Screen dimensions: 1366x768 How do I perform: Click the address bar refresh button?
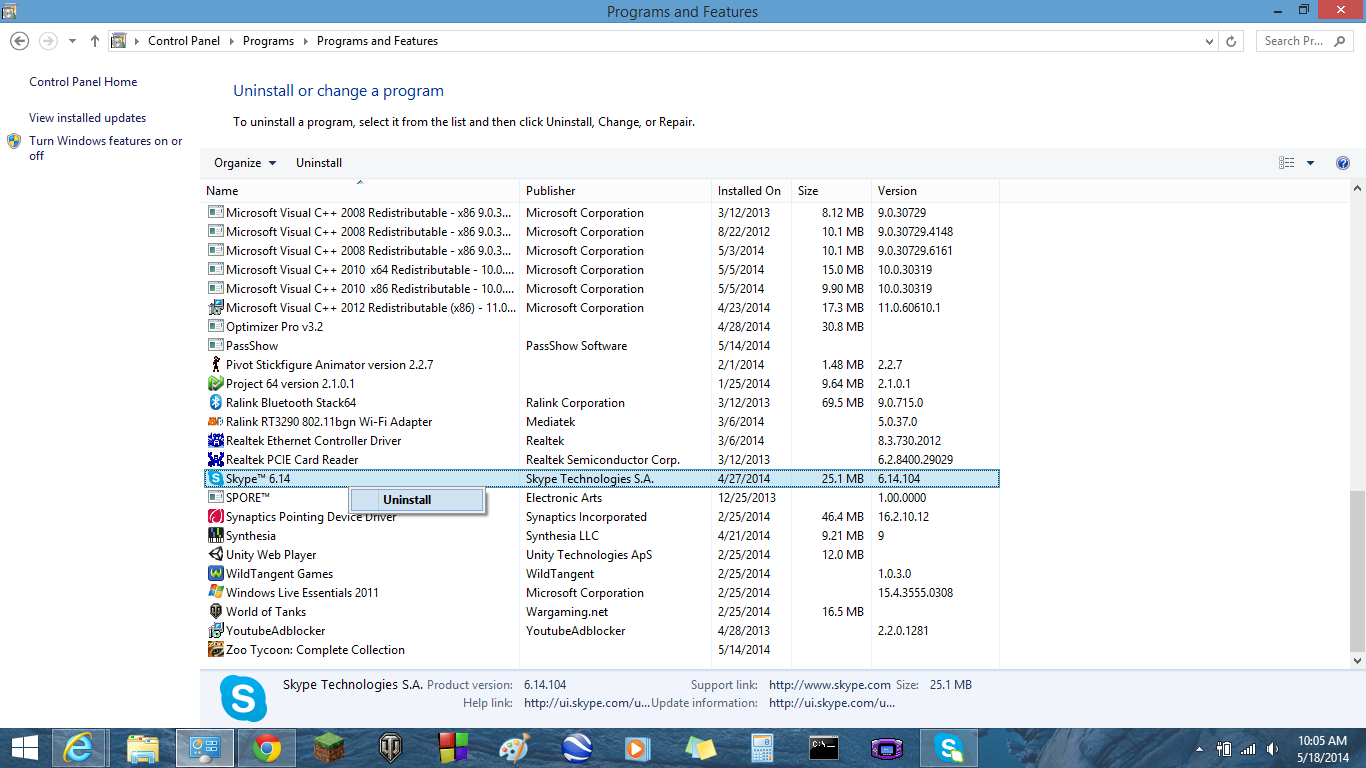coord(1231,41)
